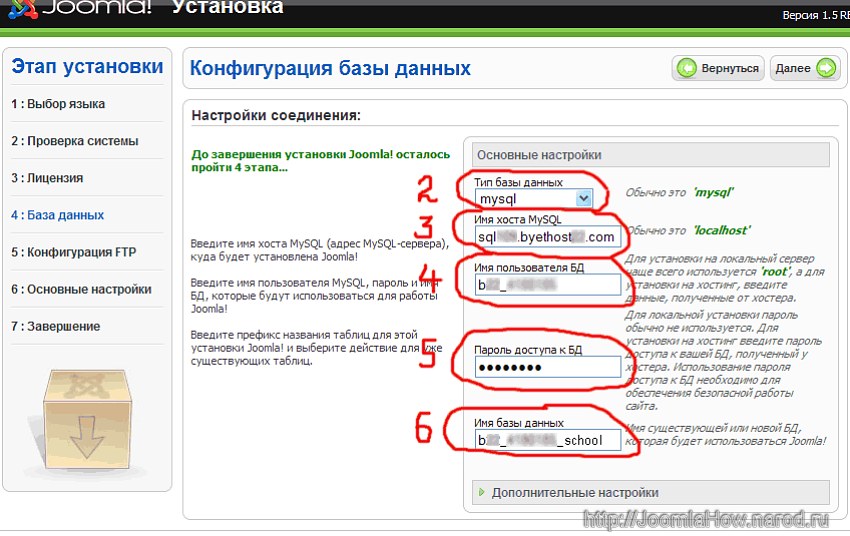Click the 'localhost' hint text
The image size is (850, 536).
(x=722, y=230)
